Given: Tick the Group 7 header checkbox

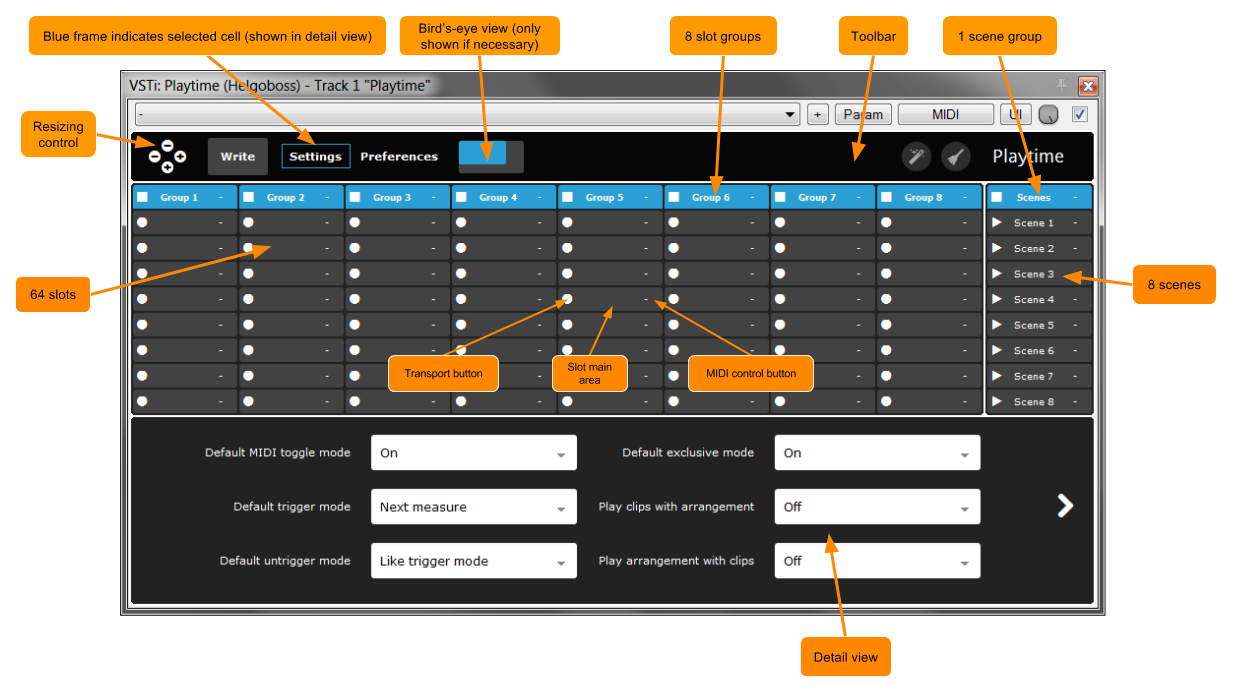Looking at the screenshot, I should click(x=780, y=197).
